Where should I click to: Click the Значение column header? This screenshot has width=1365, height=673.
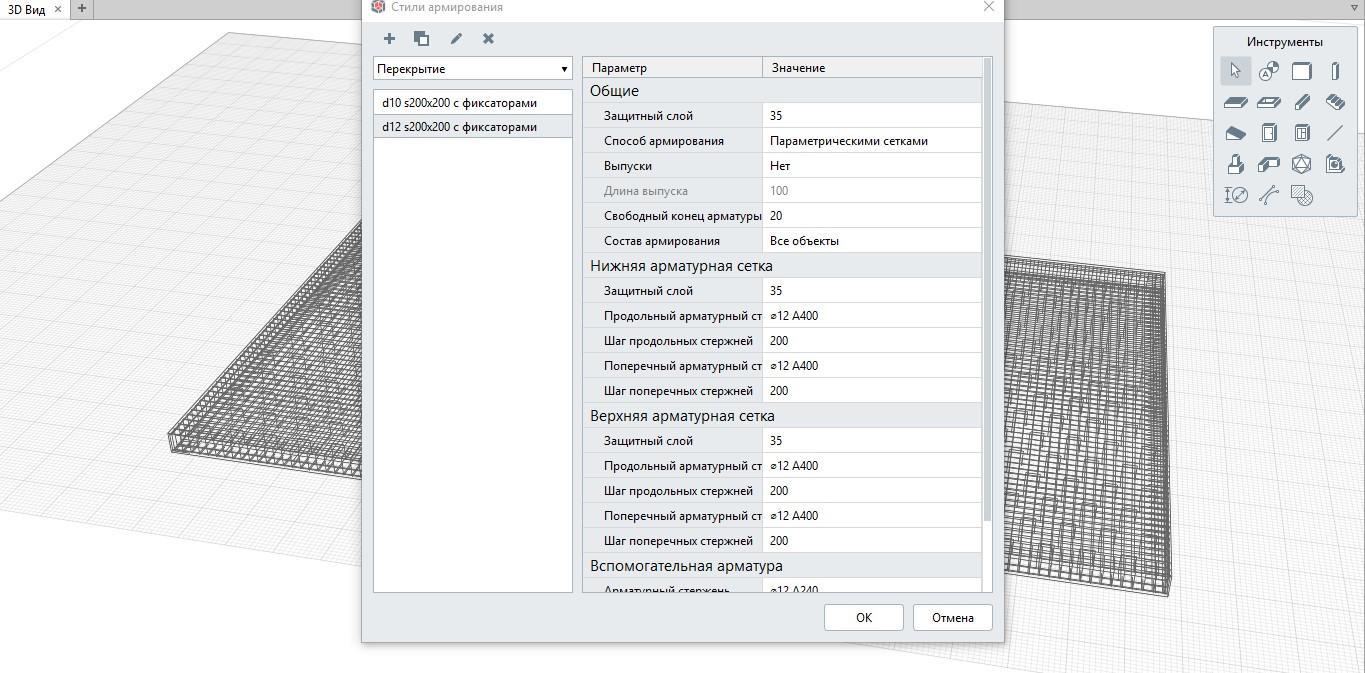[x=872, y=68]
